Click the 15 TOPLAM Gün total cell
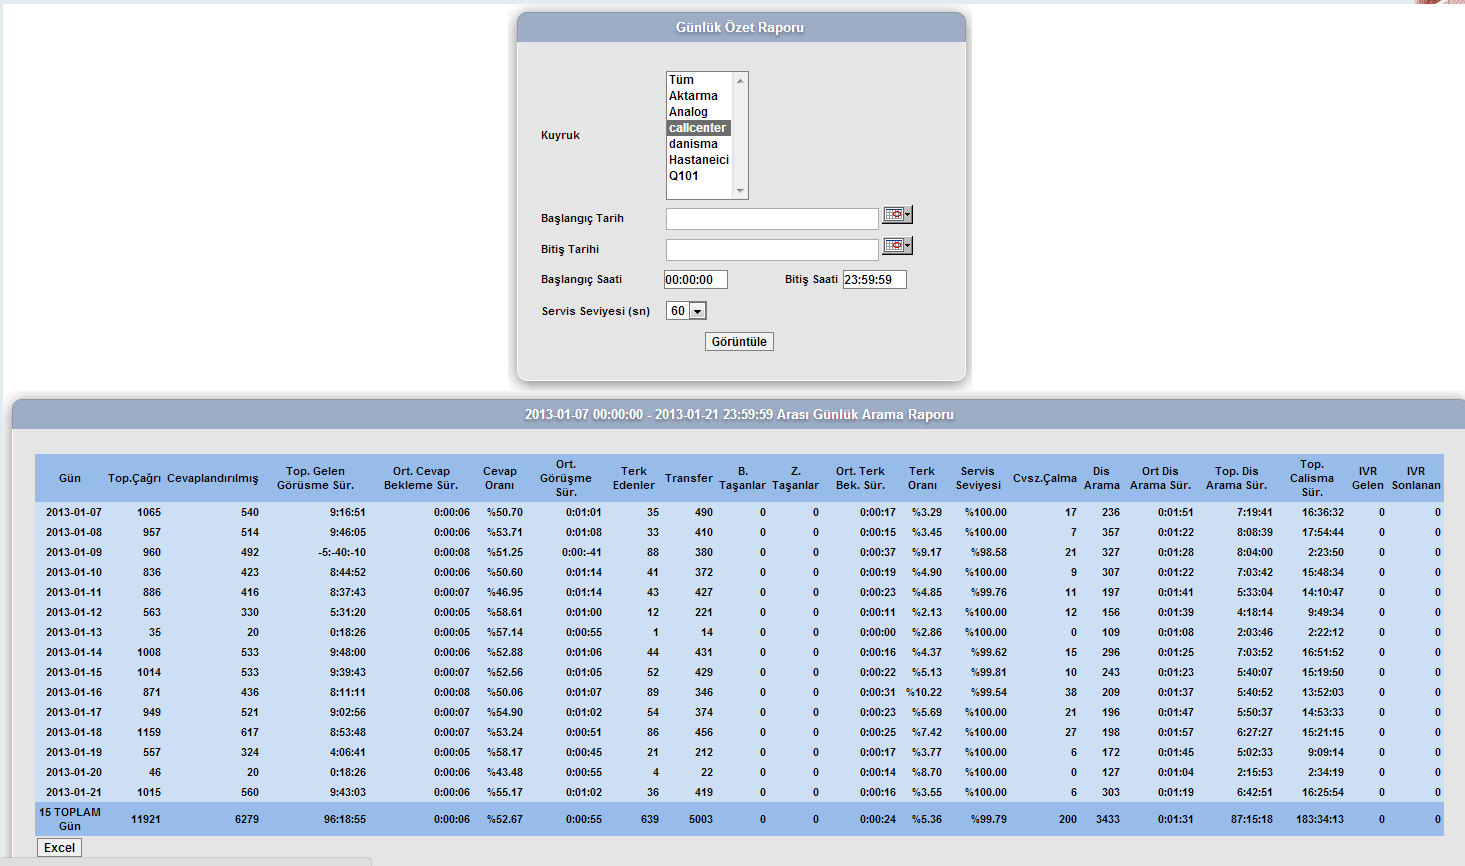1465x866 pixels. [70, 819]
